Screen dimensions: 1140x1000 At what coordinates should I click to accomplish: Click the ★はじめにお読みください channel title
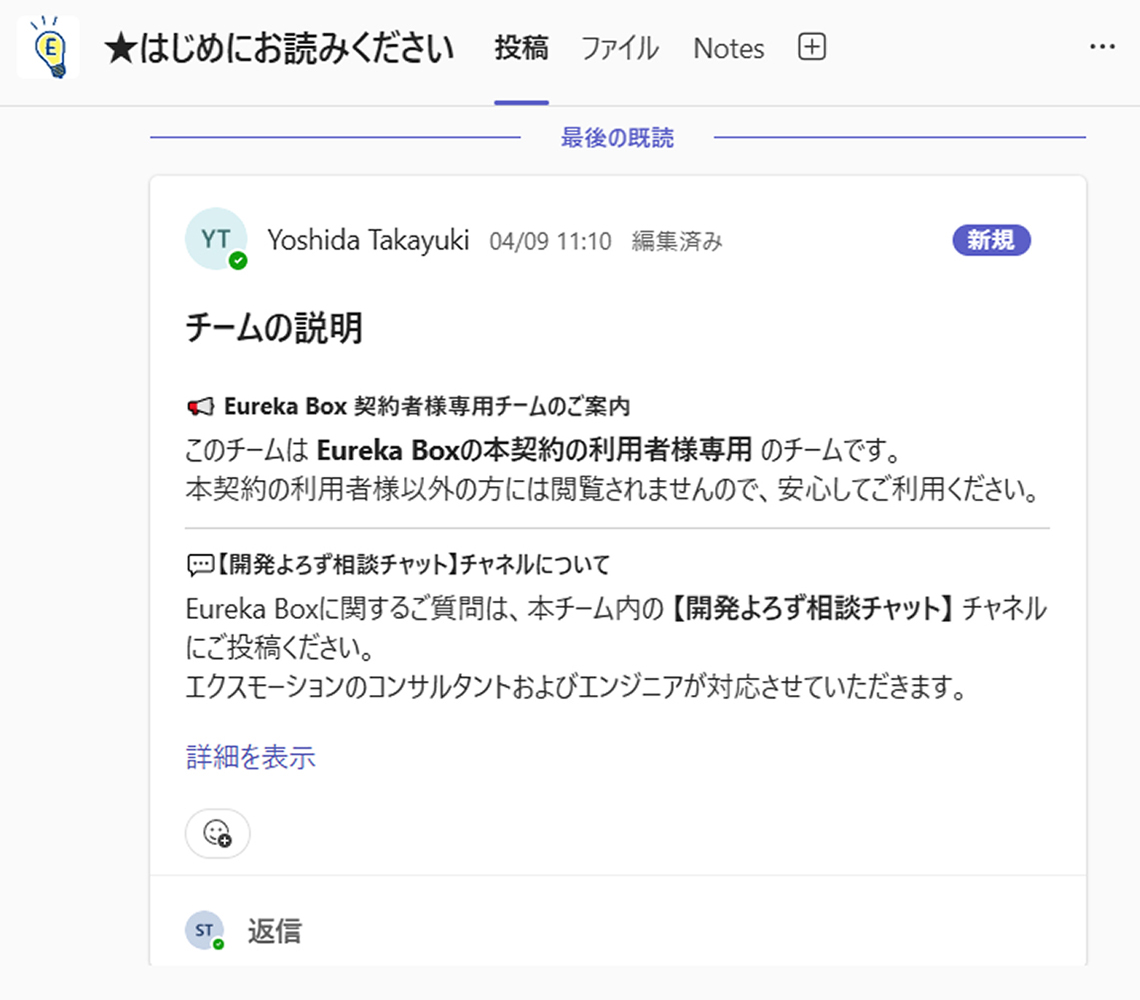point(279,49)
